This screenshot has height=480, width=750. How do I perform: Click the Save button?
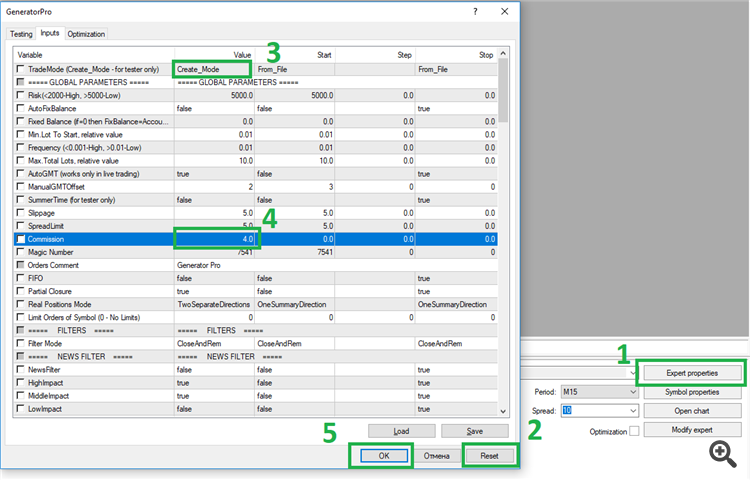coord(474,431)
